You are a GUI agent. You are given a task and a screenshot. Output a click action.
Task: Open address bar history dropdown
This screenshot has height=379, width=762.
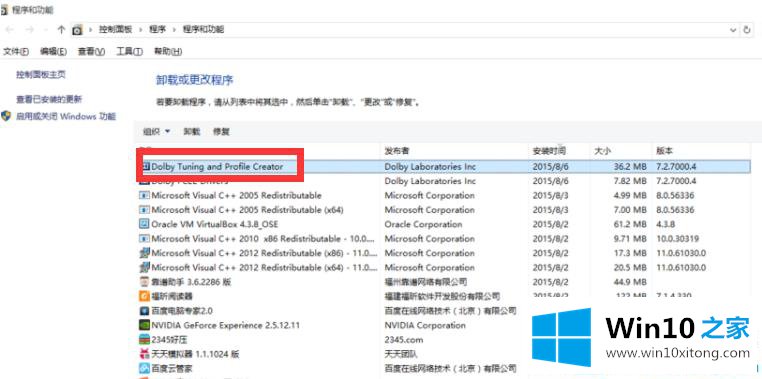pyautogui.click(x=733, y=30)
